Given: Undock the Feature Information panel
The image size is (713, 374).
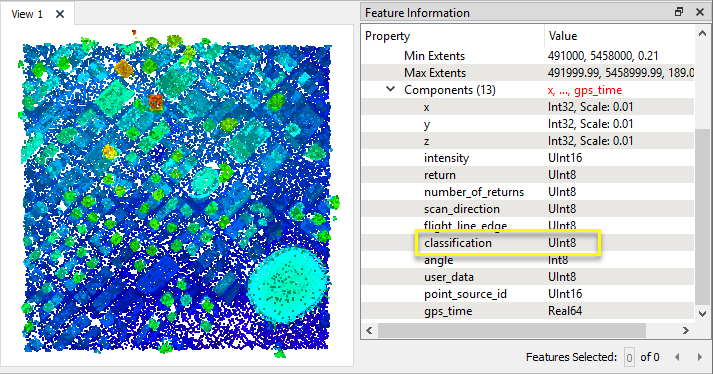Looking at the screenshot, I should [x=678, y=12].
